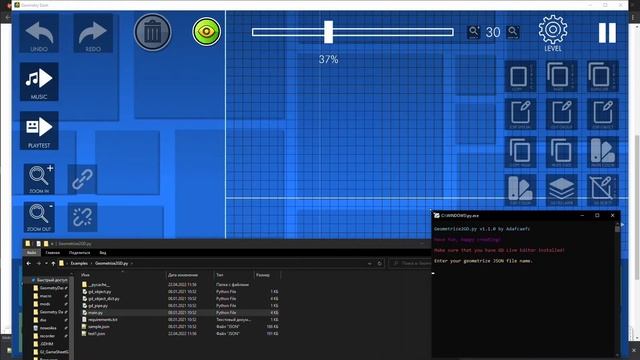Open File tab in Explorer ribbon
The height and width of the screenshot is (360, 640).
[x=31, y=253]
